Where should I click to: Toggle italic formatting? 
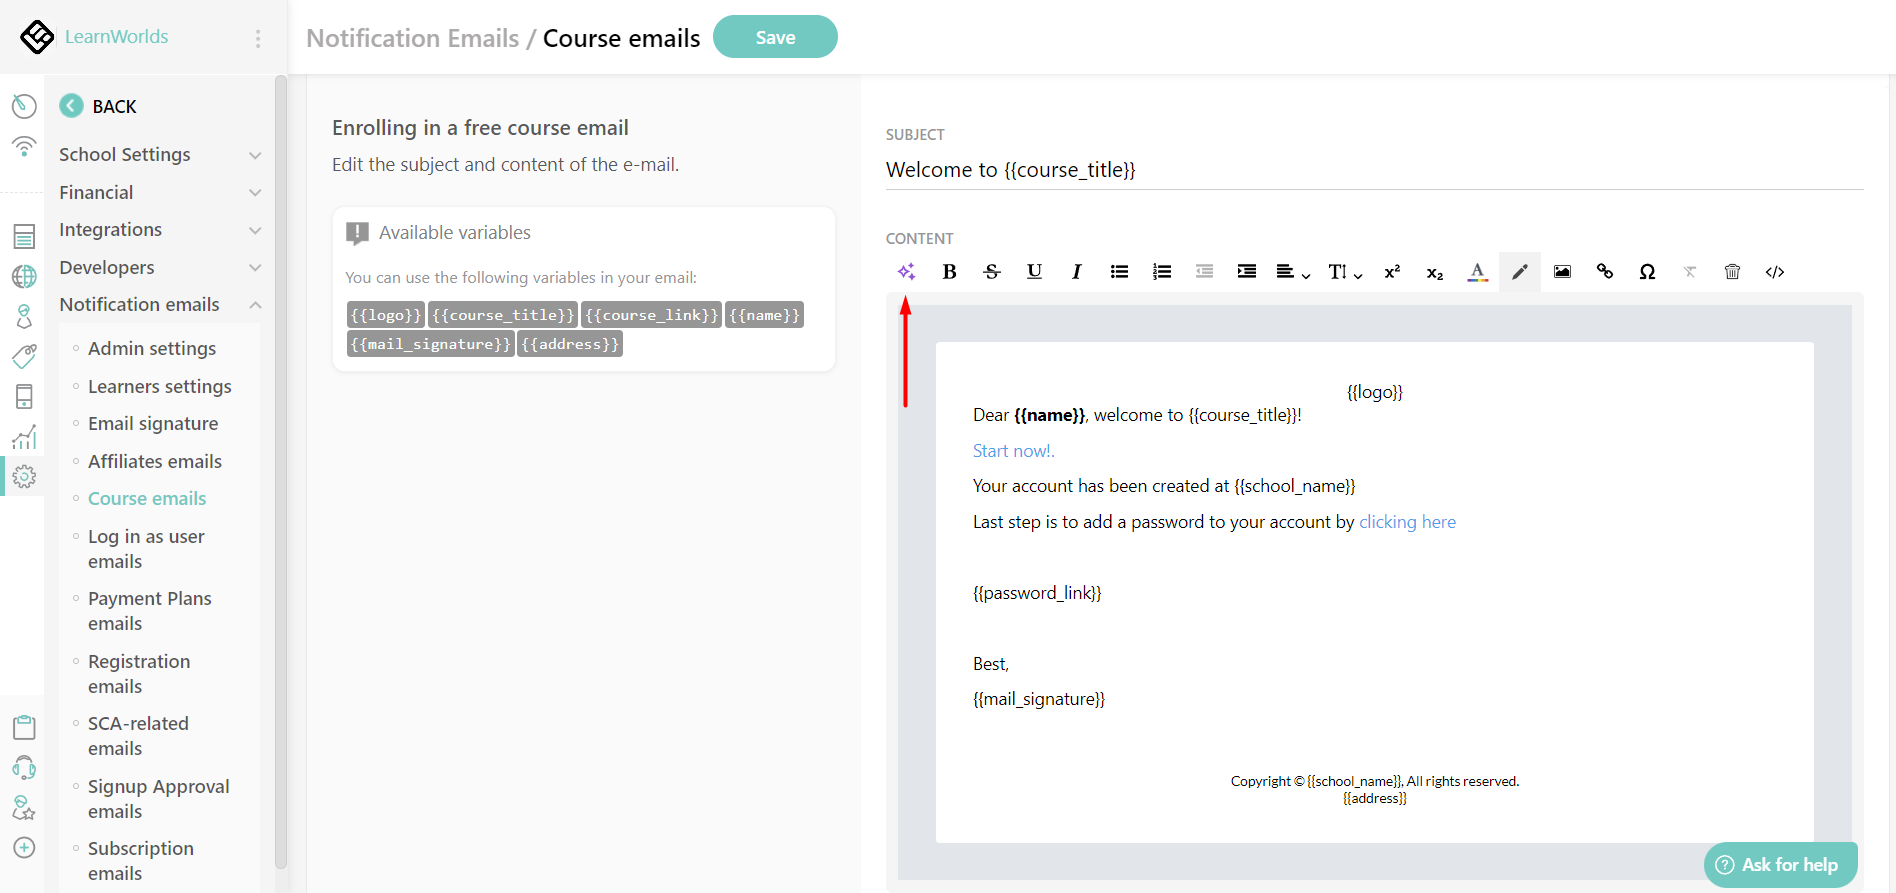1076,272
